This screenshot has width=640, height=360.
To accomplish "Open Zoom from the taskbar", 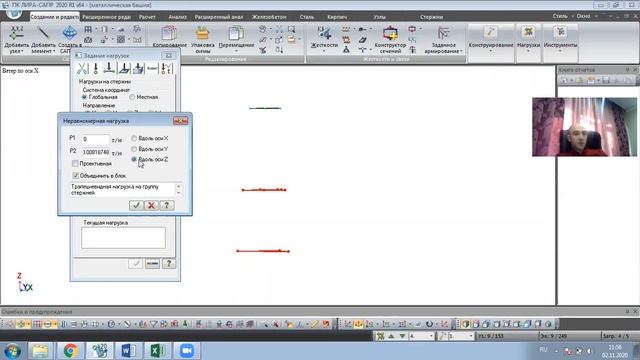I will click(x=186, y=351).
